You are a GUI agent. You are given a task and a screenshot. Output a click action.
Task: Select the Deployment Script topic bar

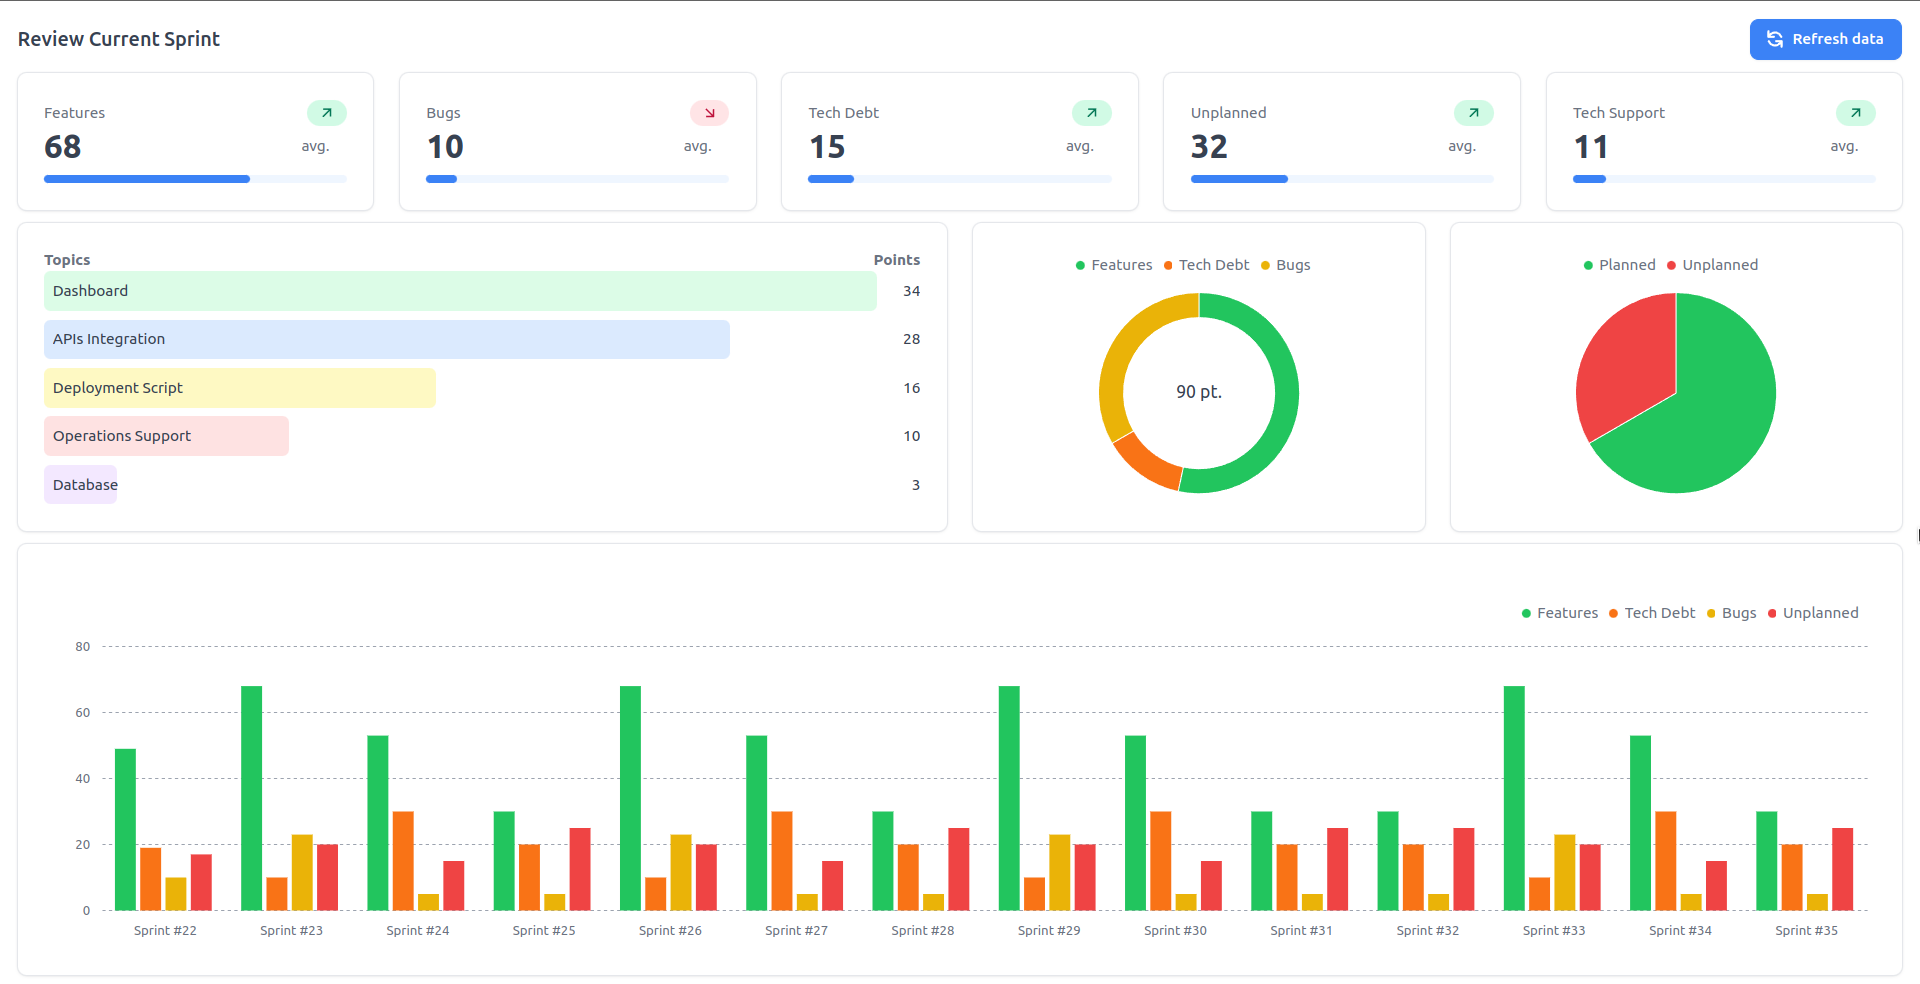pyautogui.click(x=240, y=388)
